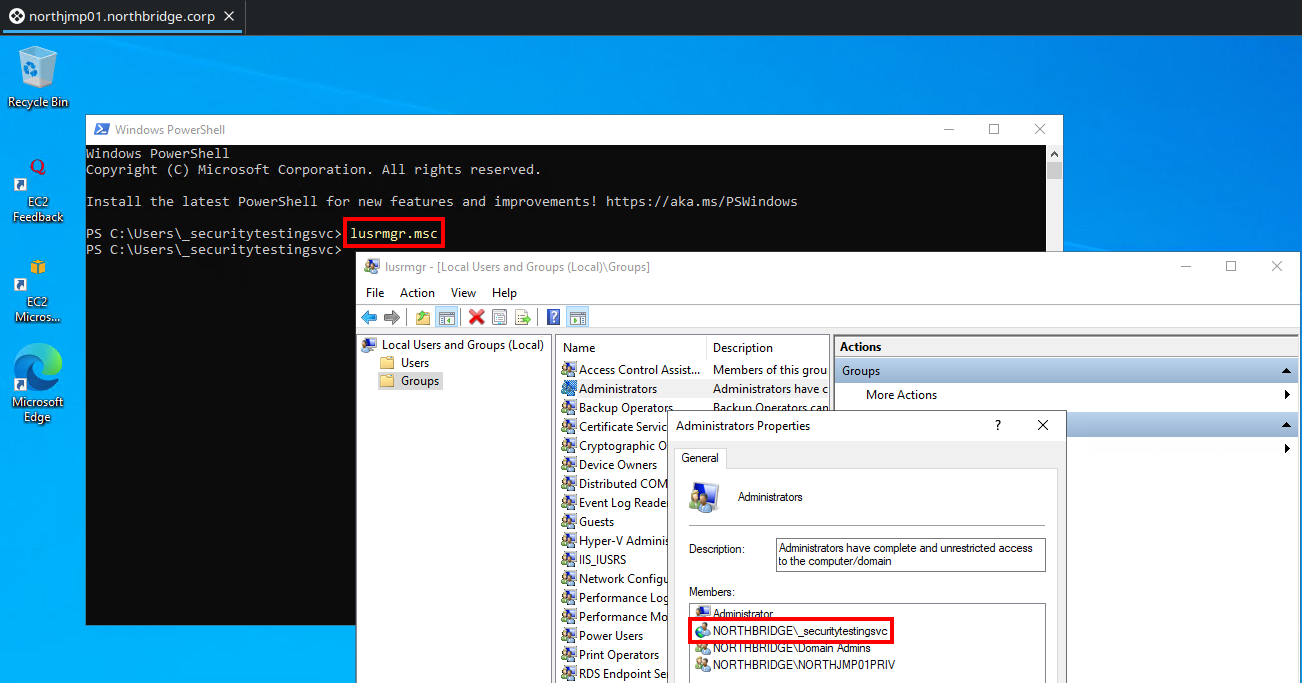Select member NORTHBRIDGE\_securitytestingsvc
The height and width of the screenshot is (683, 1302).
tap(791, 631)
